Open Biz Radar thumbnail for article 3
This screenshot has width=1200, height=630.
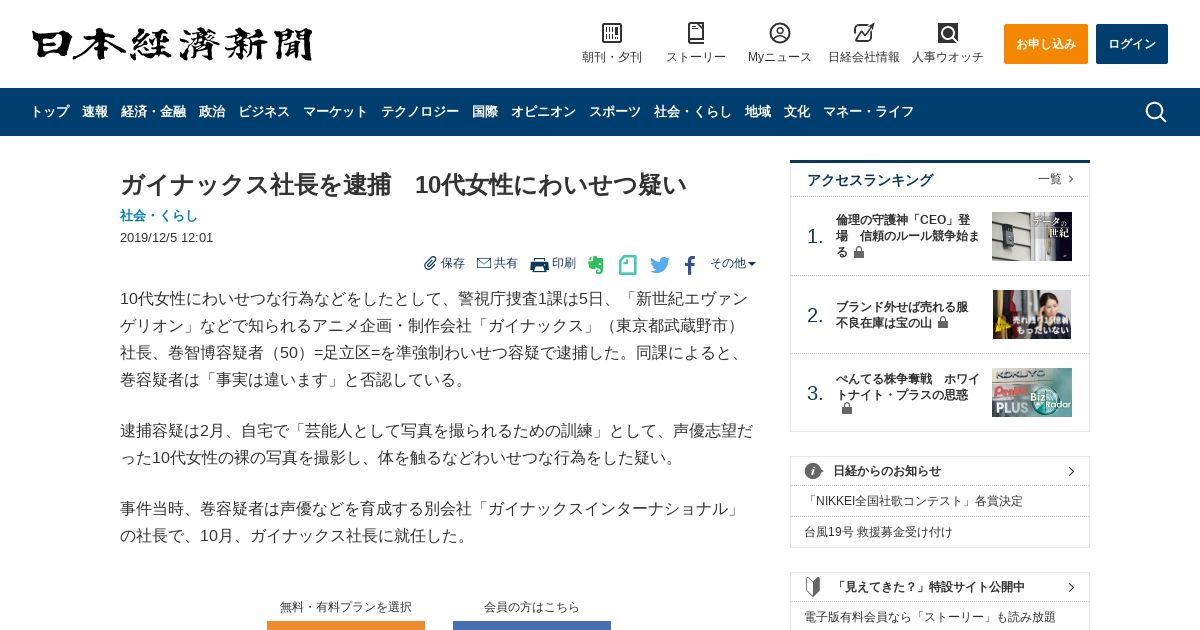coord(1032,393)
